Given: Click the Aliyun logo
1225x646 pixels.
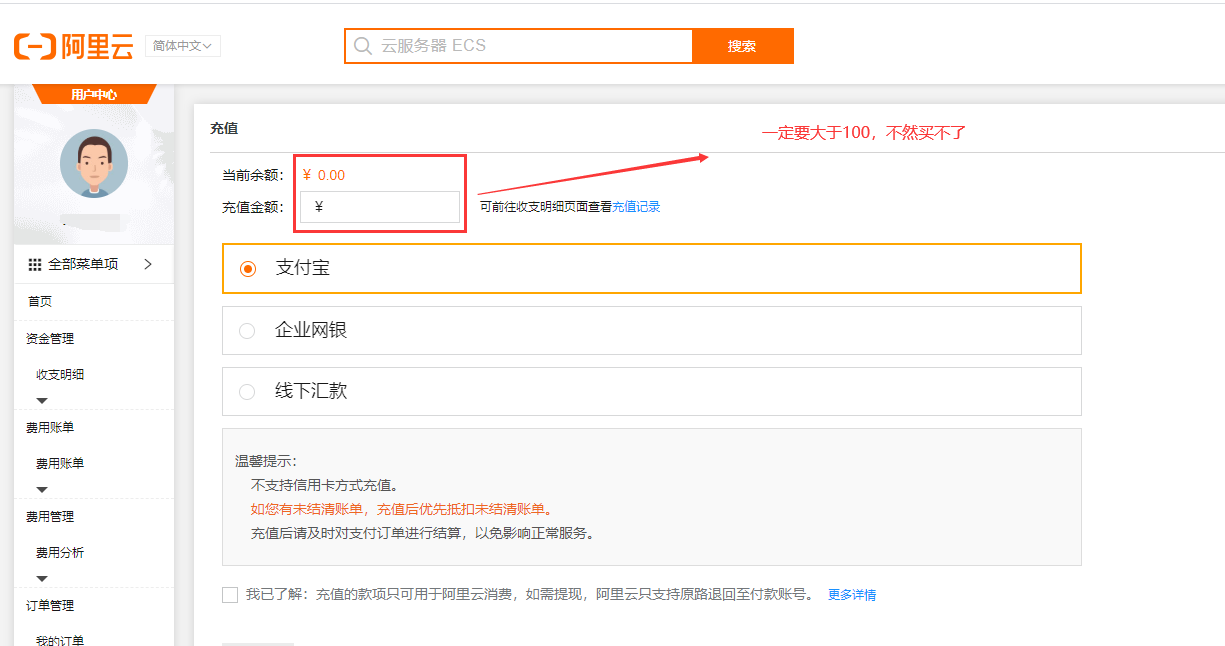Looking at the screenshot, I should [73, 46].
